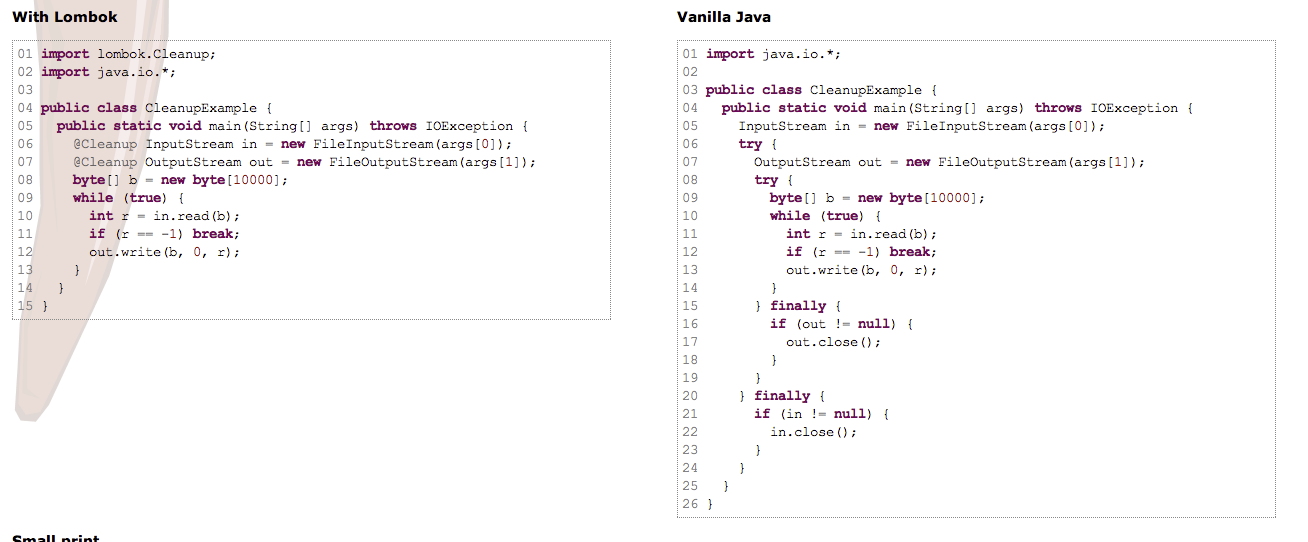The image size is (1308, 542).
Task: Click the "InputStream in = new FileInputStream" line in Vanilla Java
Action: pos(921,126)
